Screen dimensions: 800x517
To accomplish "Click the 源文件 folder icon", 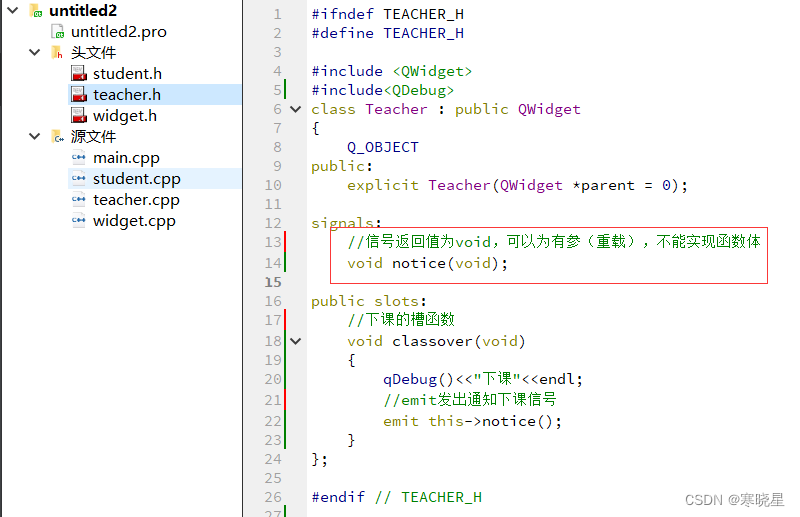I will tap(58, 136).
